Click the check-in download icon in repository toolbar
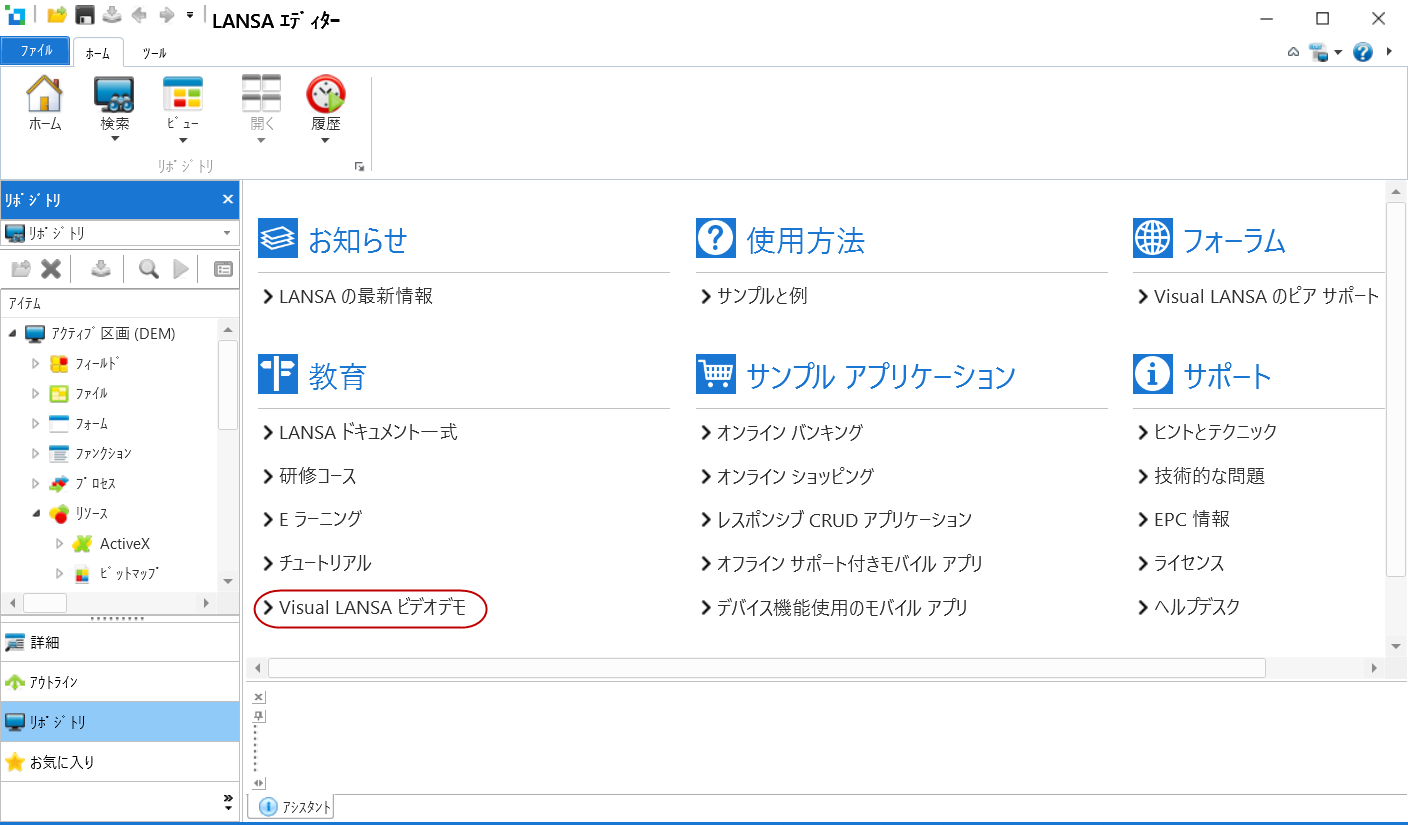Screen dimensions: 1408x825 coord(100,269)
